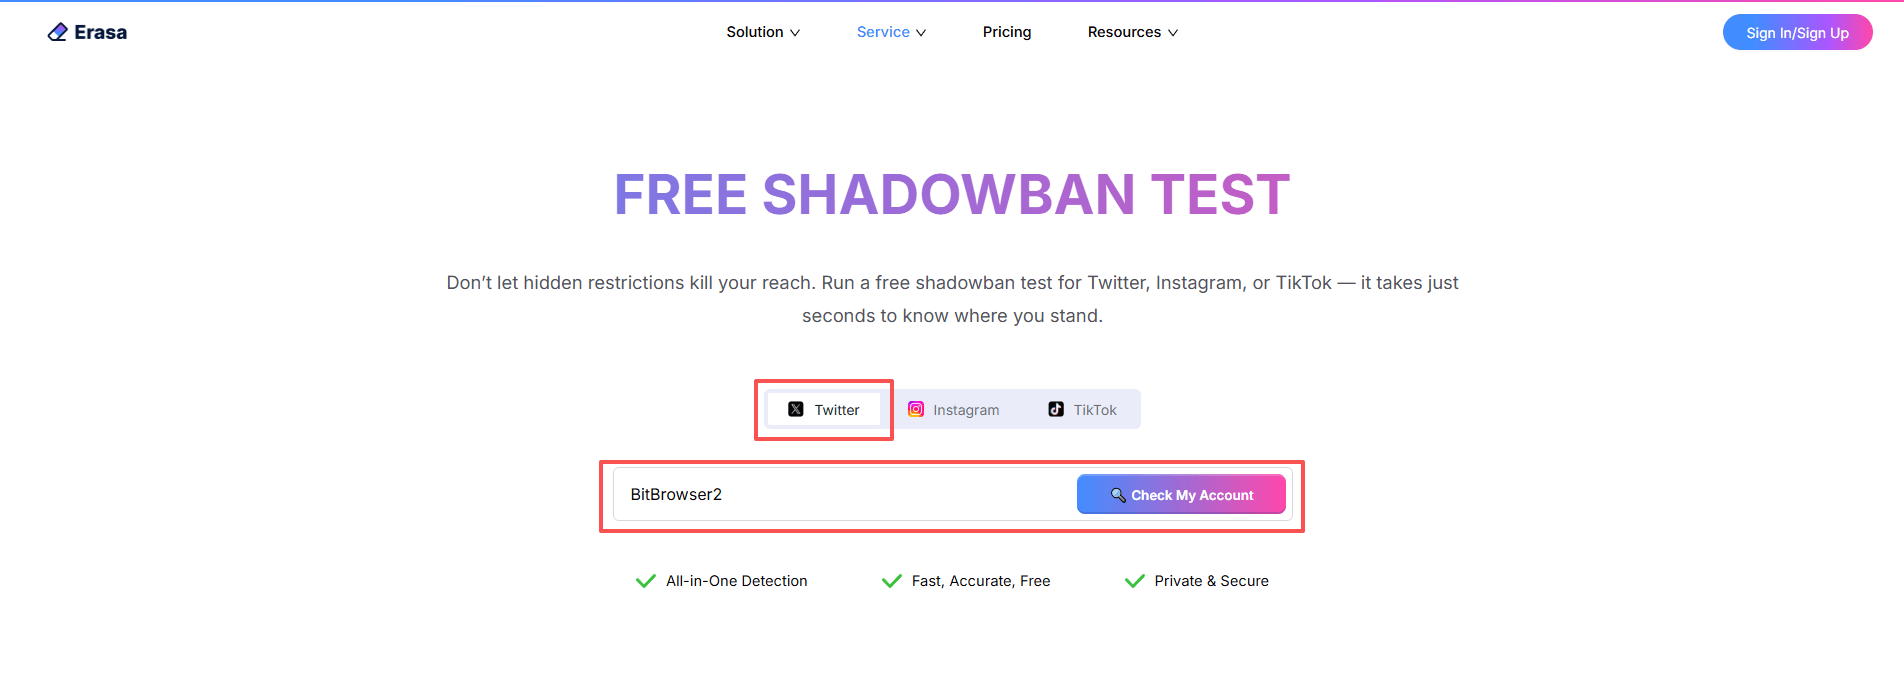Click the green checkmark beside Private & Secure
The image size is (1904, 687).
click(x=1134, y=581)
